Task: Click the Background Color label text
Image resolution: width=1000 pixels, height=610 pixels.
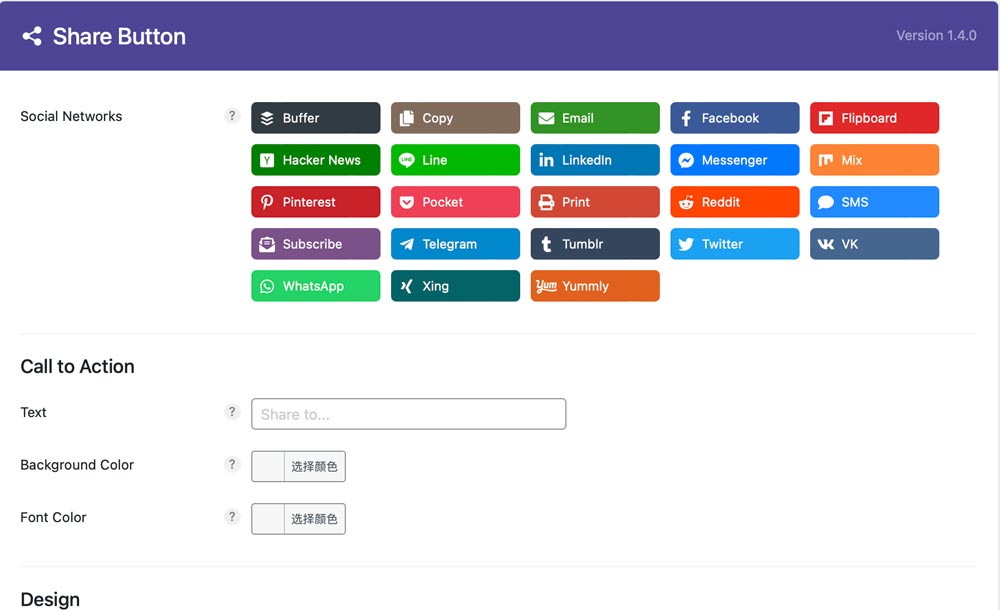Action: point(77,465)
